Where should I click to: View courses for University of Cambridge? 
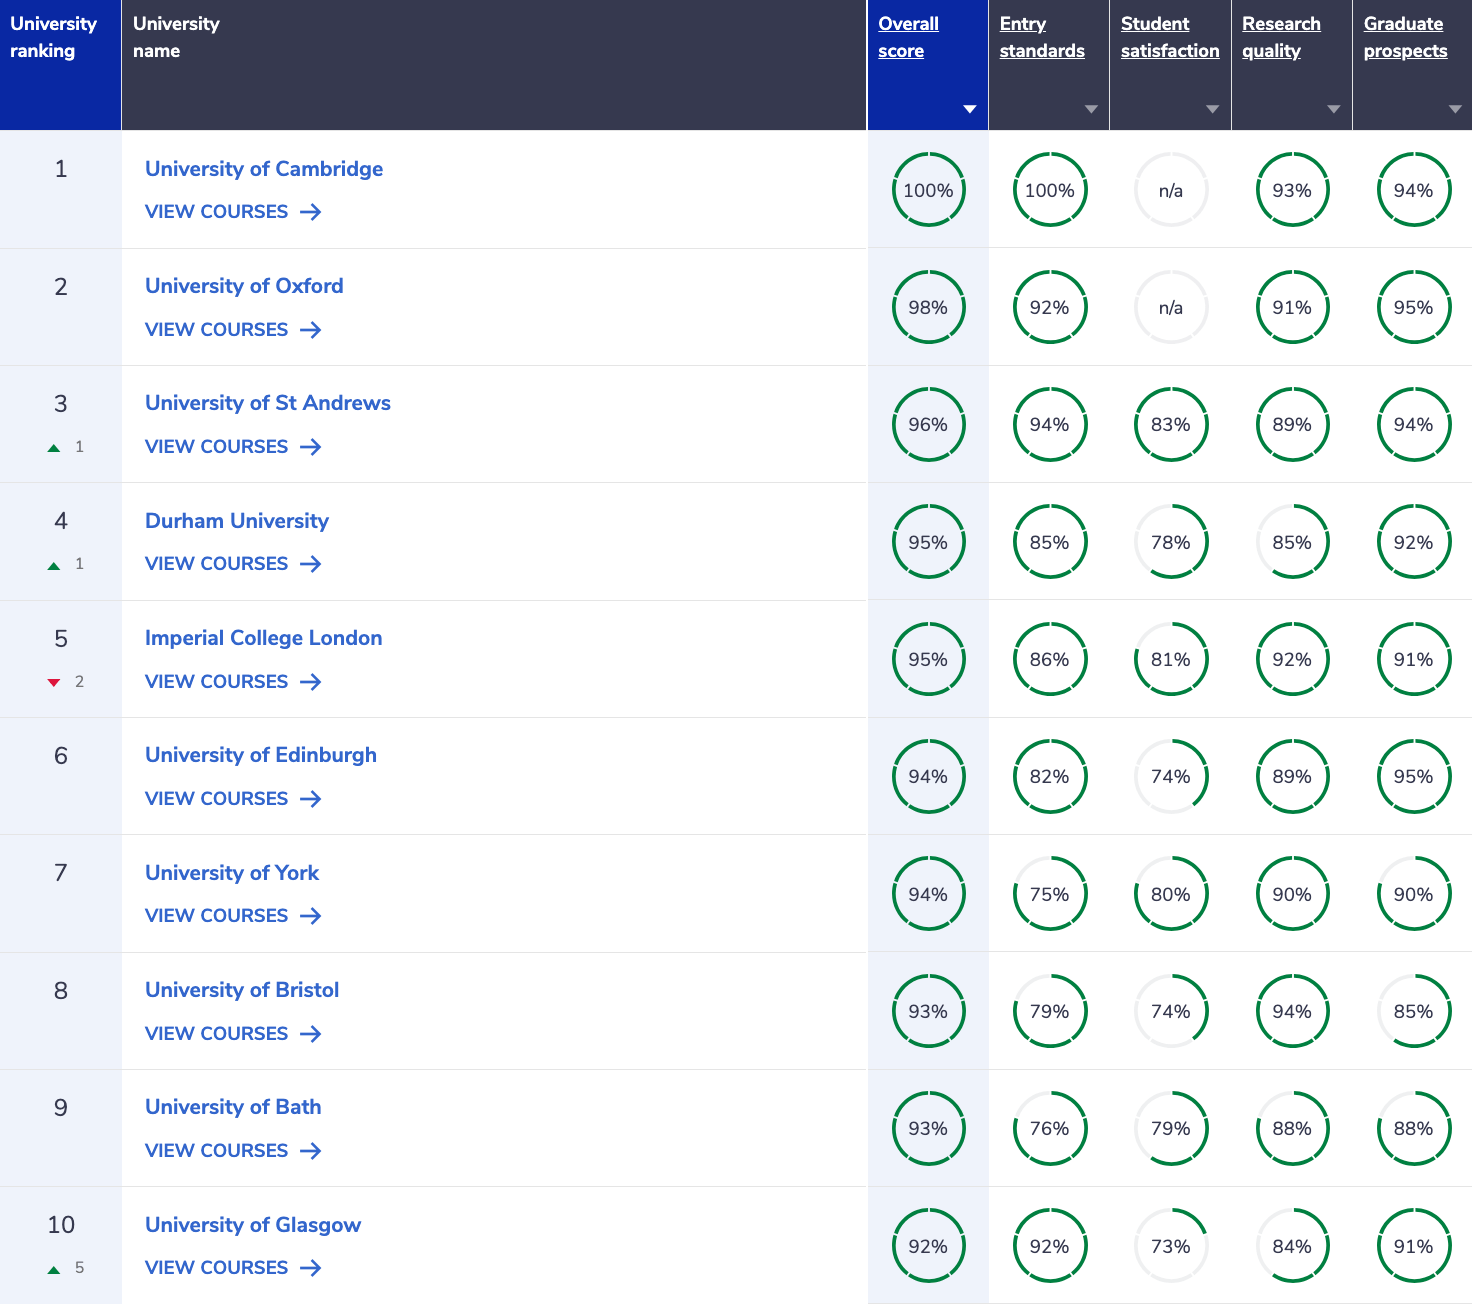(x=233, y=212)
